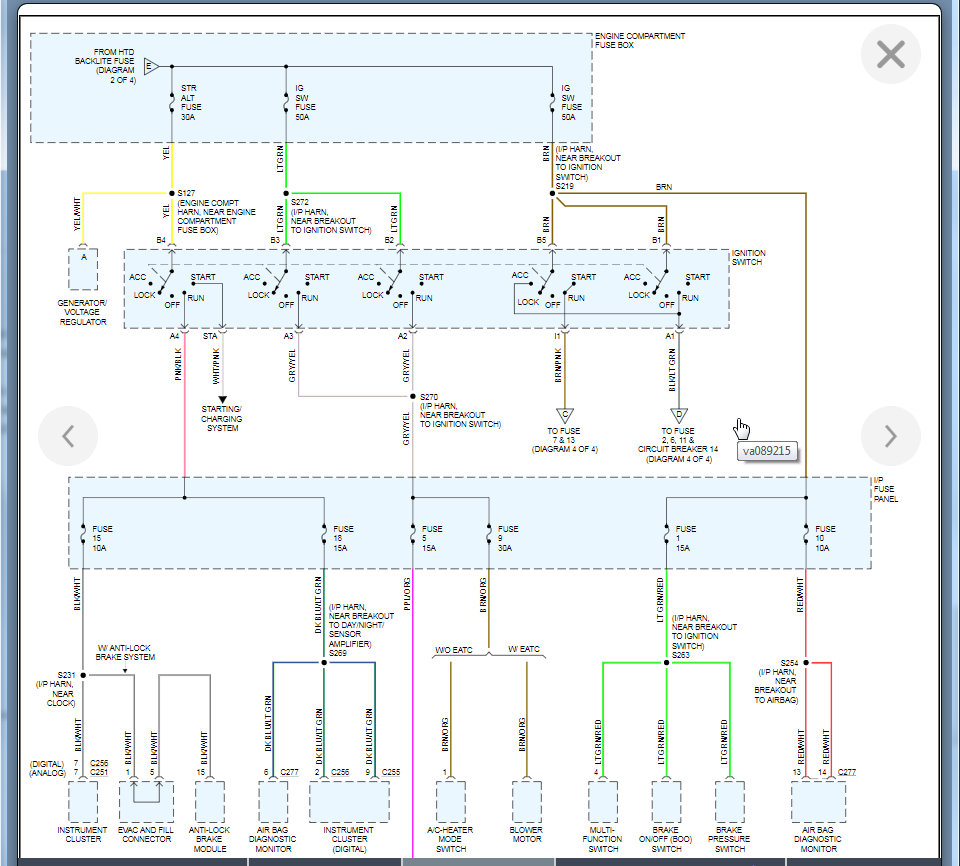This screenshot has height=866, width=960.
Task: Click the 'FUSE 5 15A' label
Action: coord(432,538)
